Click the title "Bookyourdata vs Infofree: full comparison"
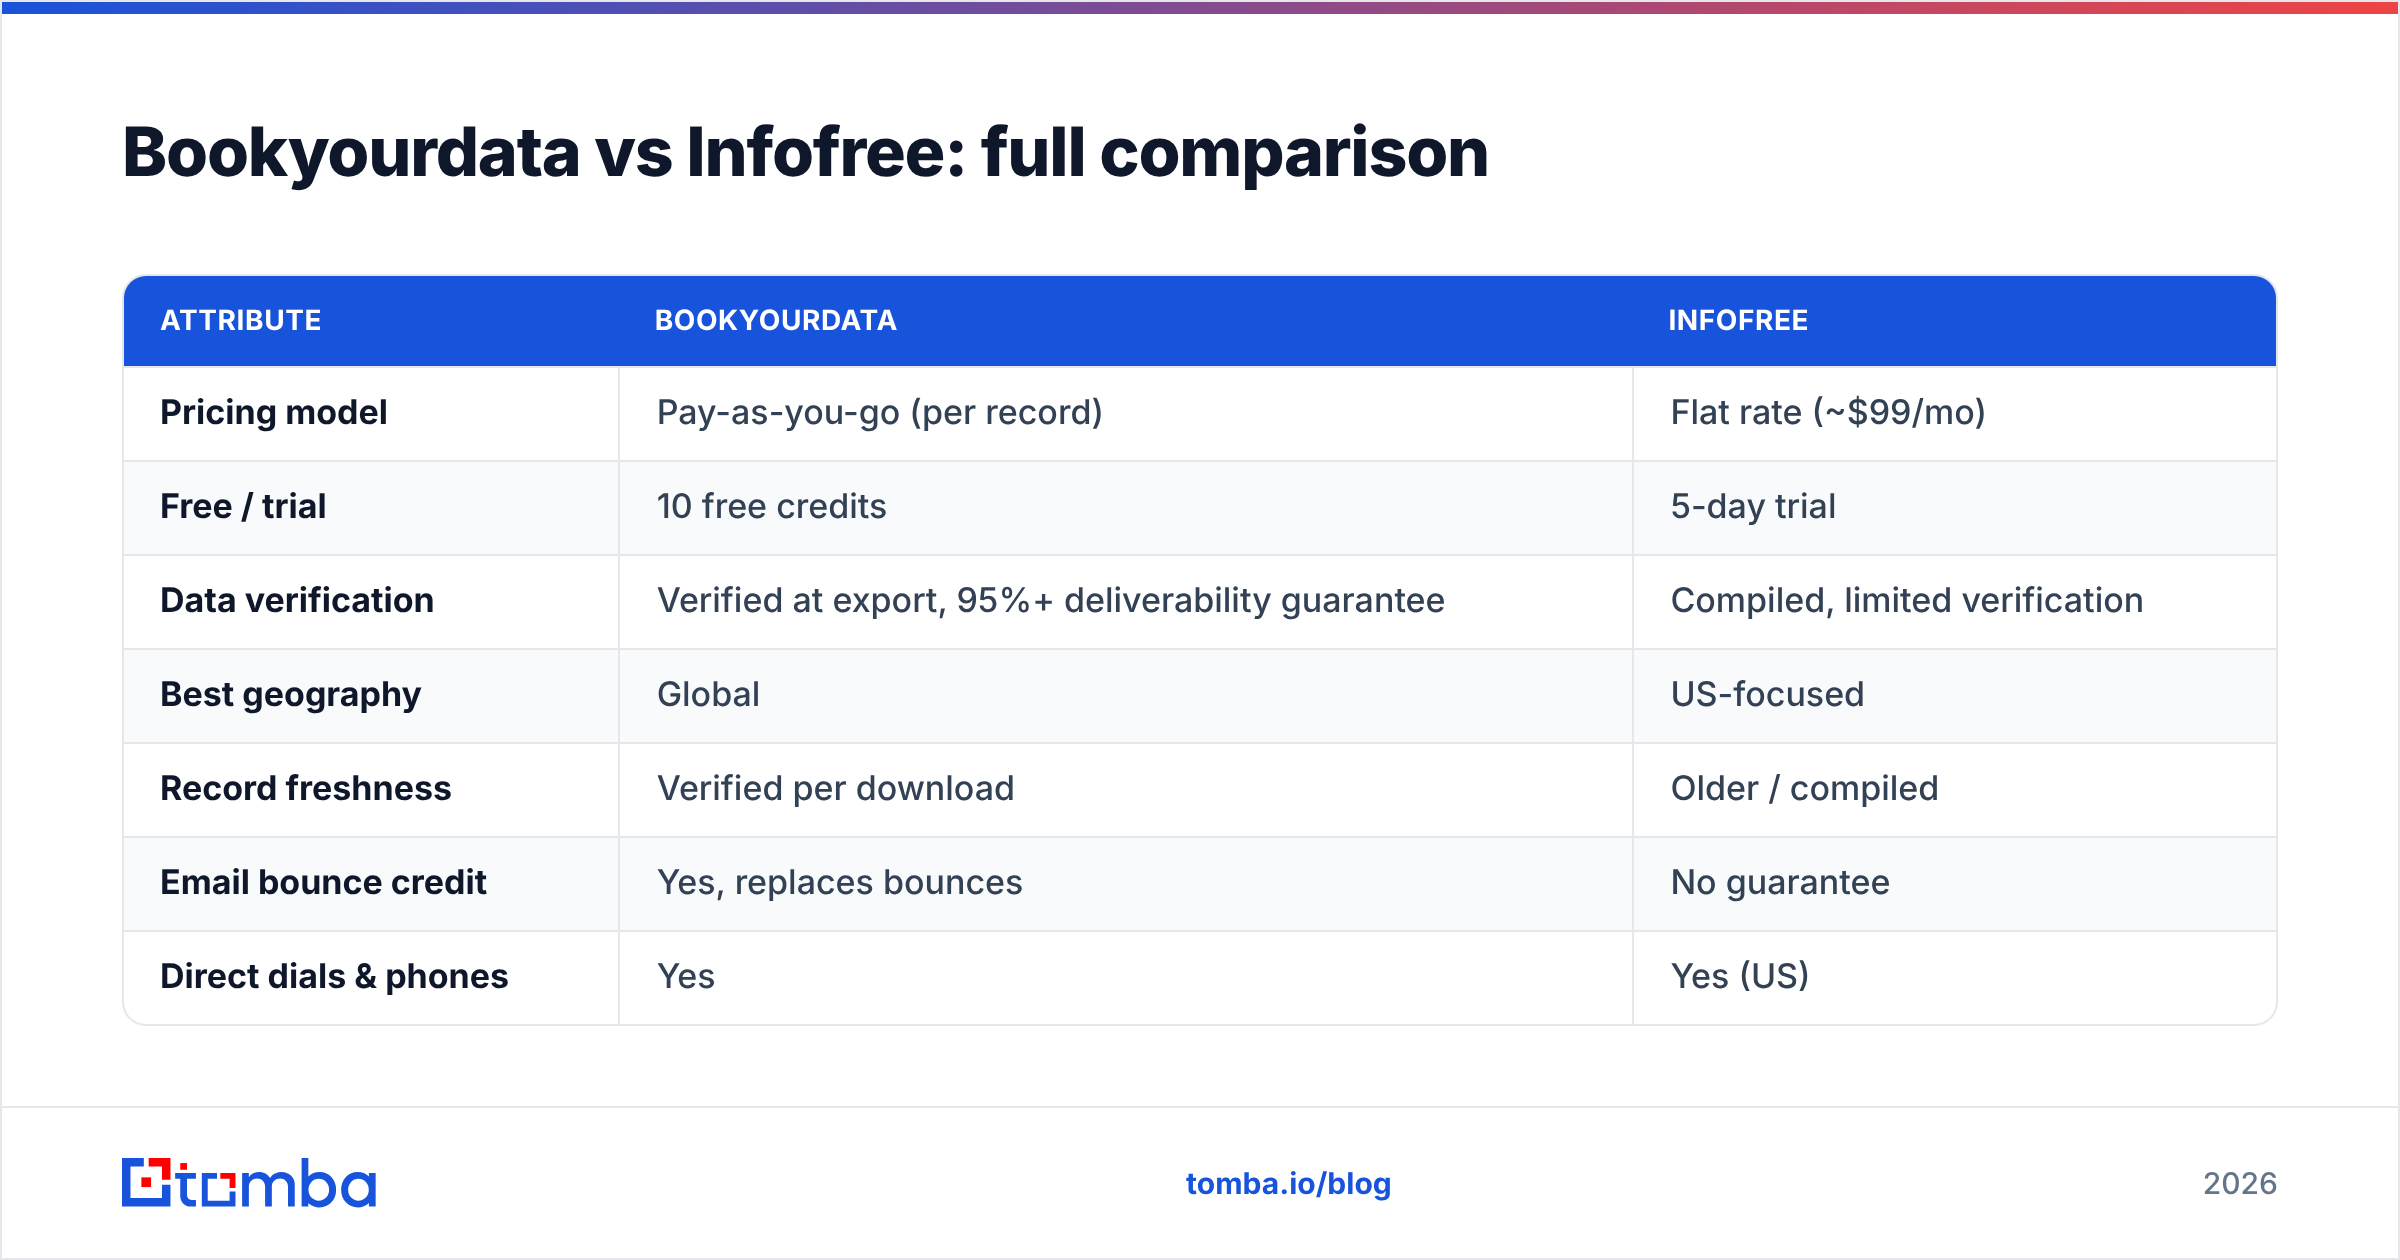Image resolution: width=2400 pixels, height=1260 pixels. click(x=805, y=153)
